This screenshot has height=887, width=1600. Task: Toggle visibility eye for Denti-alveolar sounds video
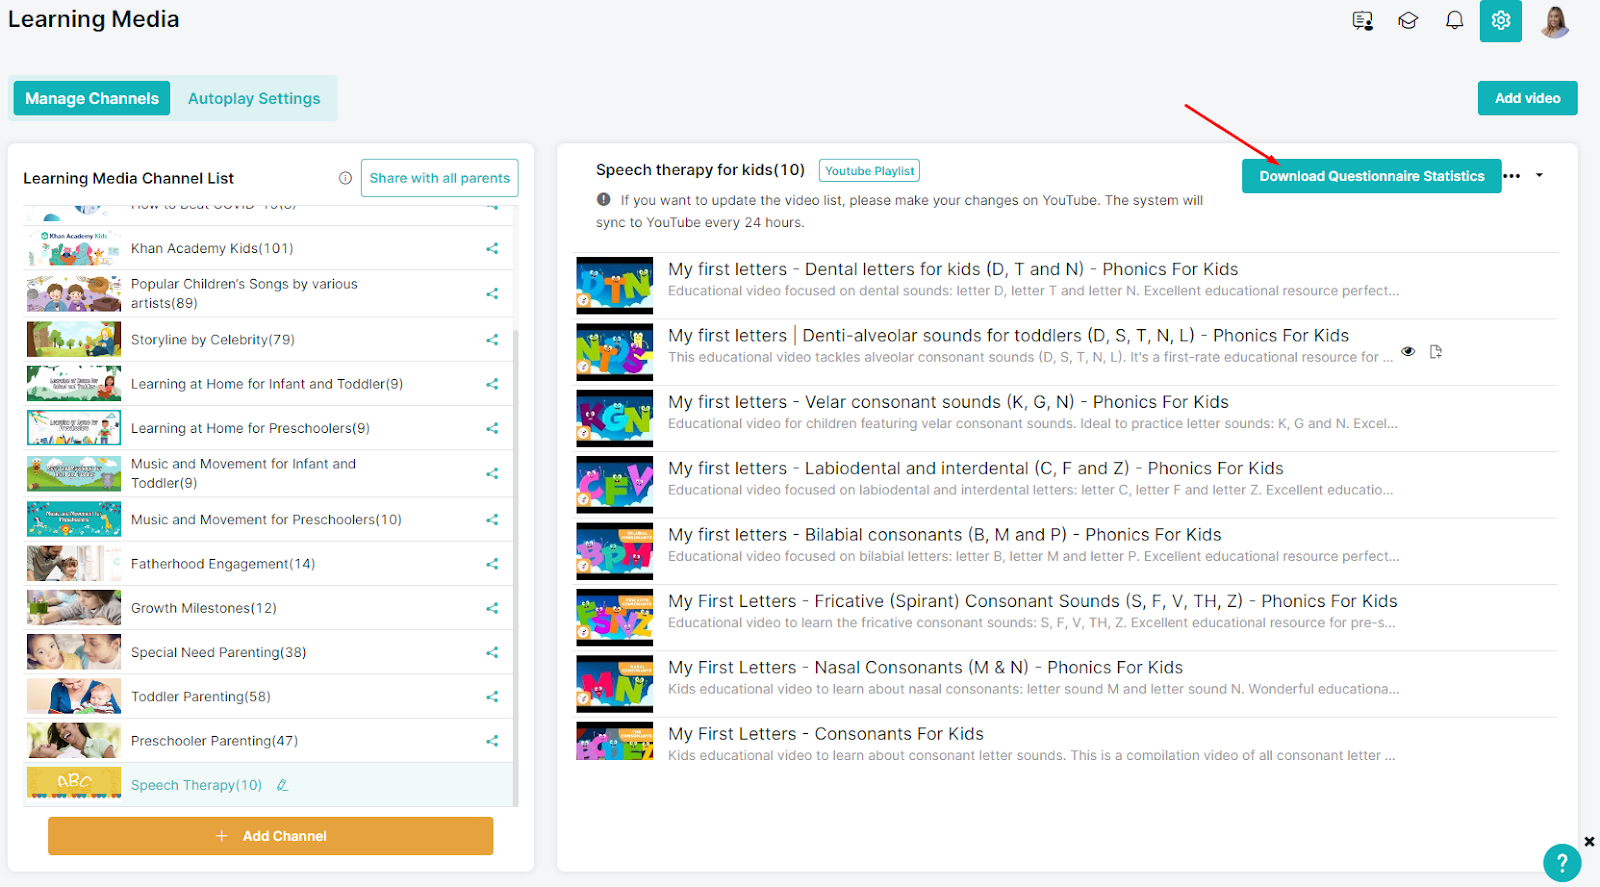coord(1408,352)
